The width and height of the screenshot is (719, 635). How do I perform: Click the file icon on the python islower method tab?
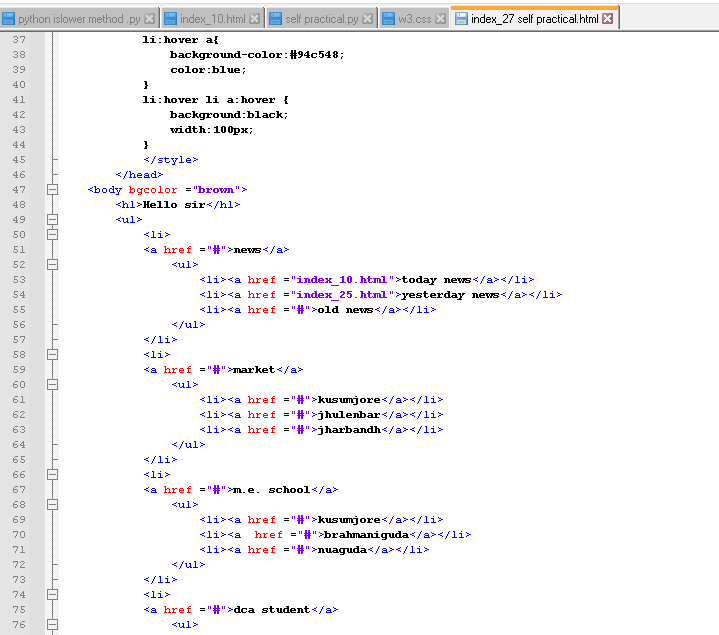click(x=9, y=19)
